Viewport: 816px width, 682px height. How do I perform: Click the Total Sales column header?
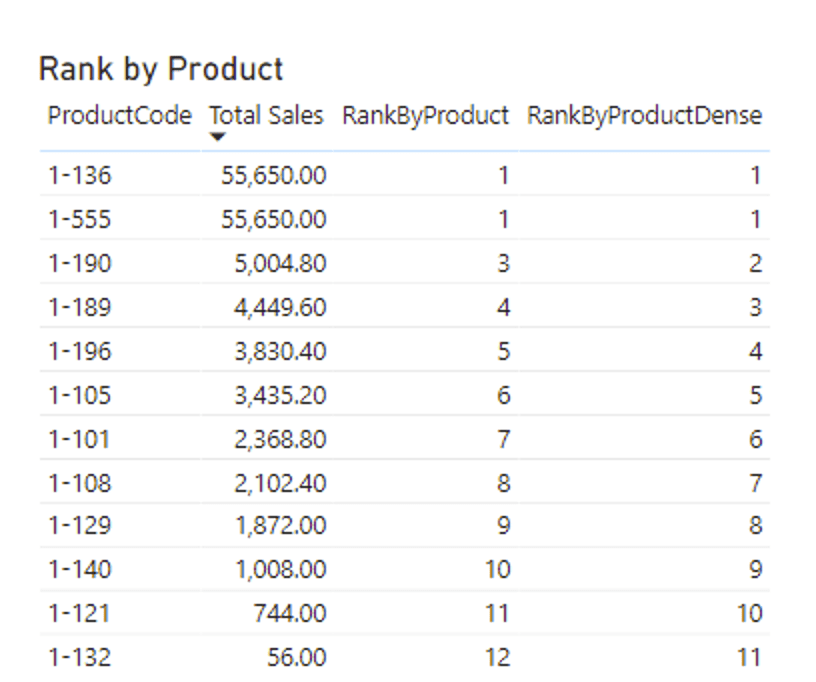coord(266,116)
